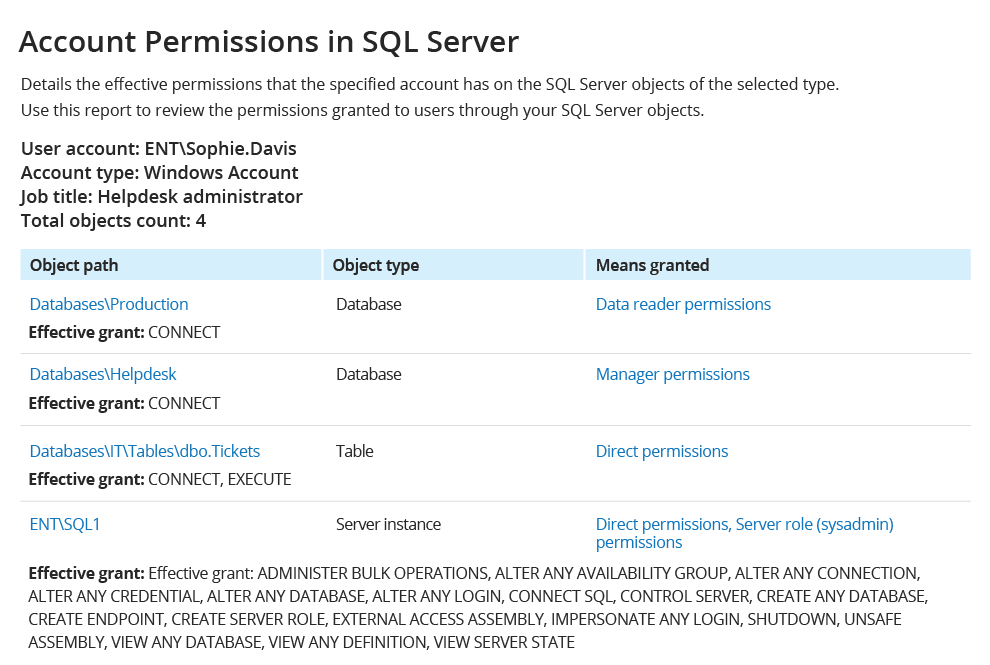990x665 pixels.
Task: Sort by the Object path column header
Action: 73,265
